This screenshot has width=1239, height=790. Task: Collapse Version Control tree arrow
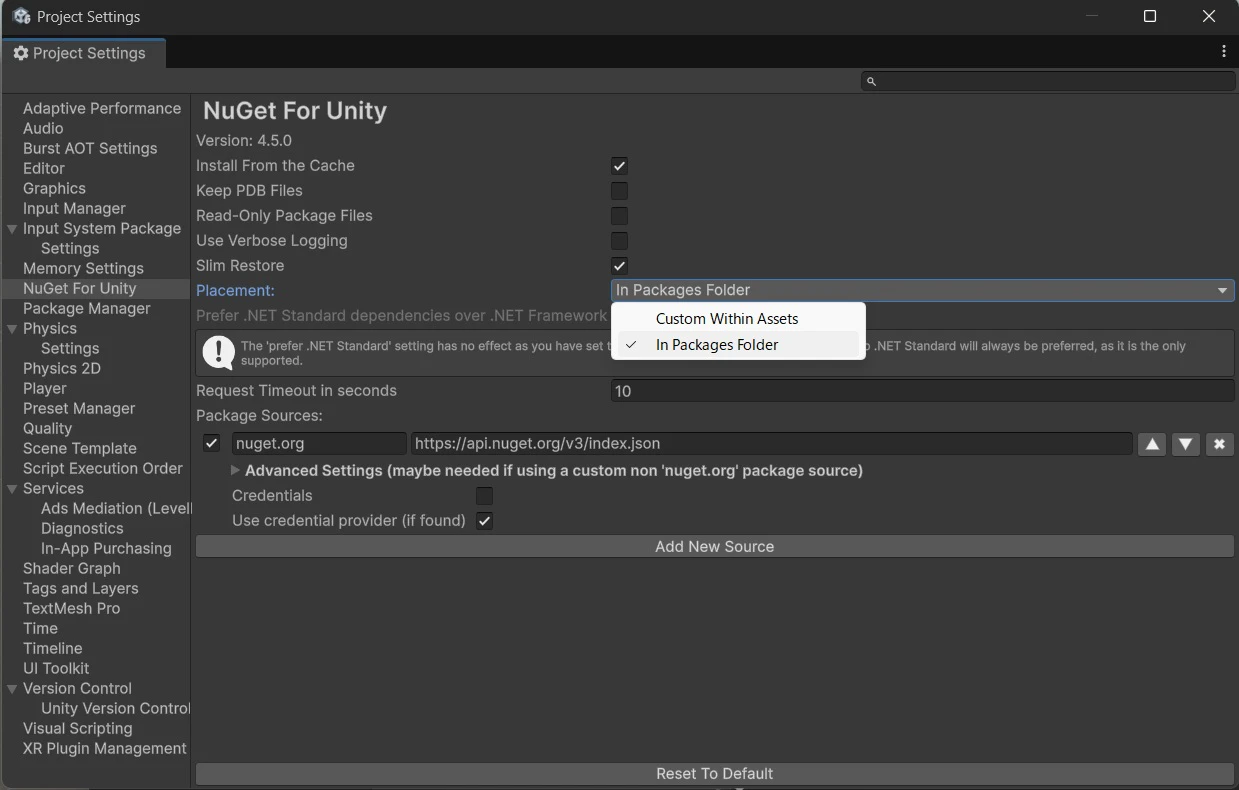12,688
